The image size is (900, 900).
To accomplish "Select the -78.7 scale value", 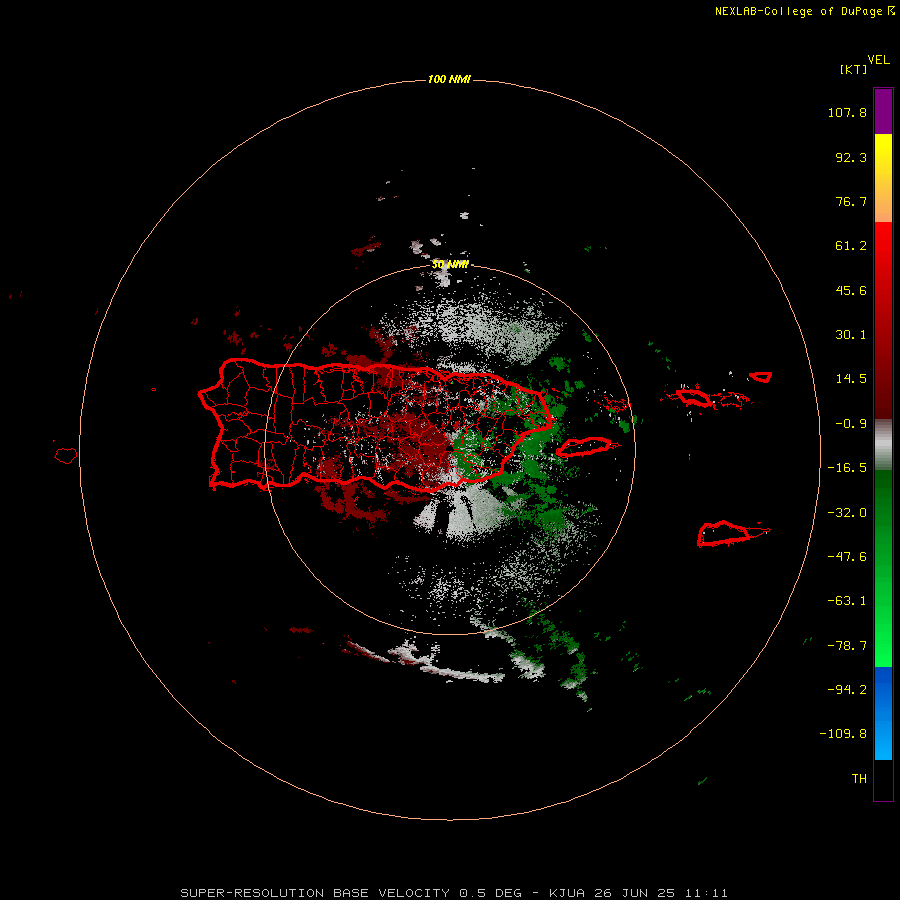I will pyautogui.click(x=847, y=646).
